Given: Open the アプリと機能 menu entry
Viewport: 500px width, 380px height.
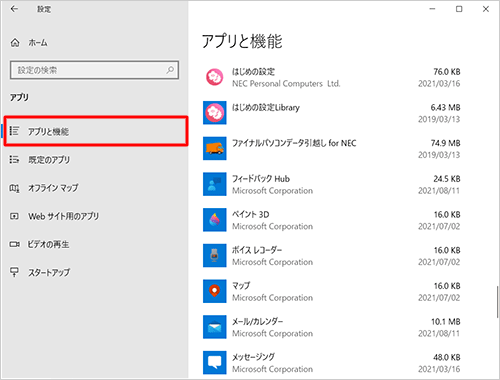Looking at the screenshot, I should (x=96, y=131).
